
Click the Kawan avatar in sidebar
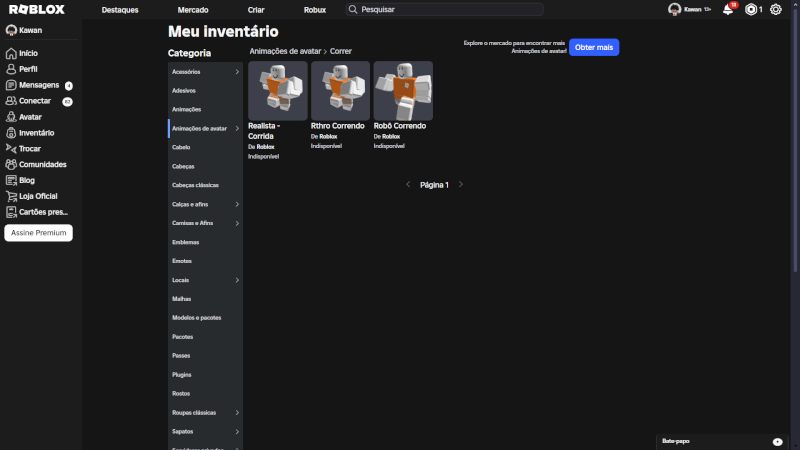click(x=11, y=30)
